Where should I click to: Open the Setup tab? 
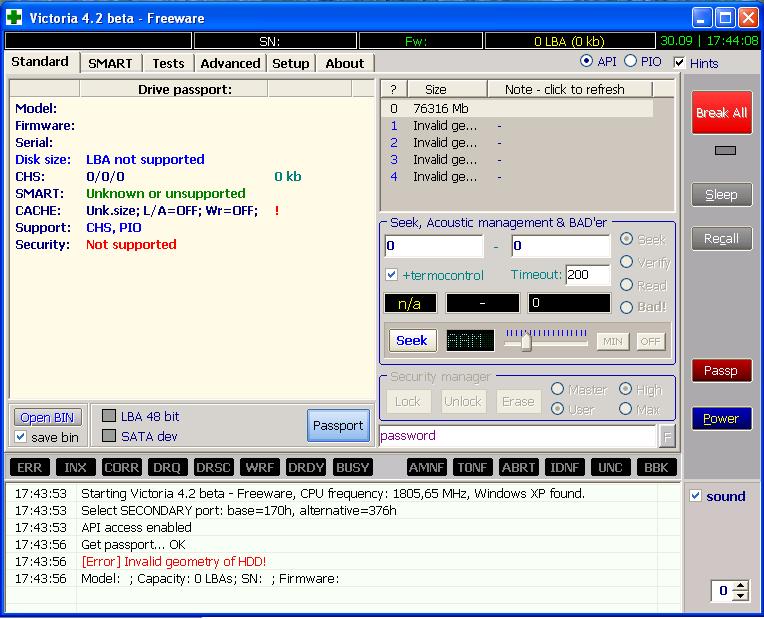(290, 63)
